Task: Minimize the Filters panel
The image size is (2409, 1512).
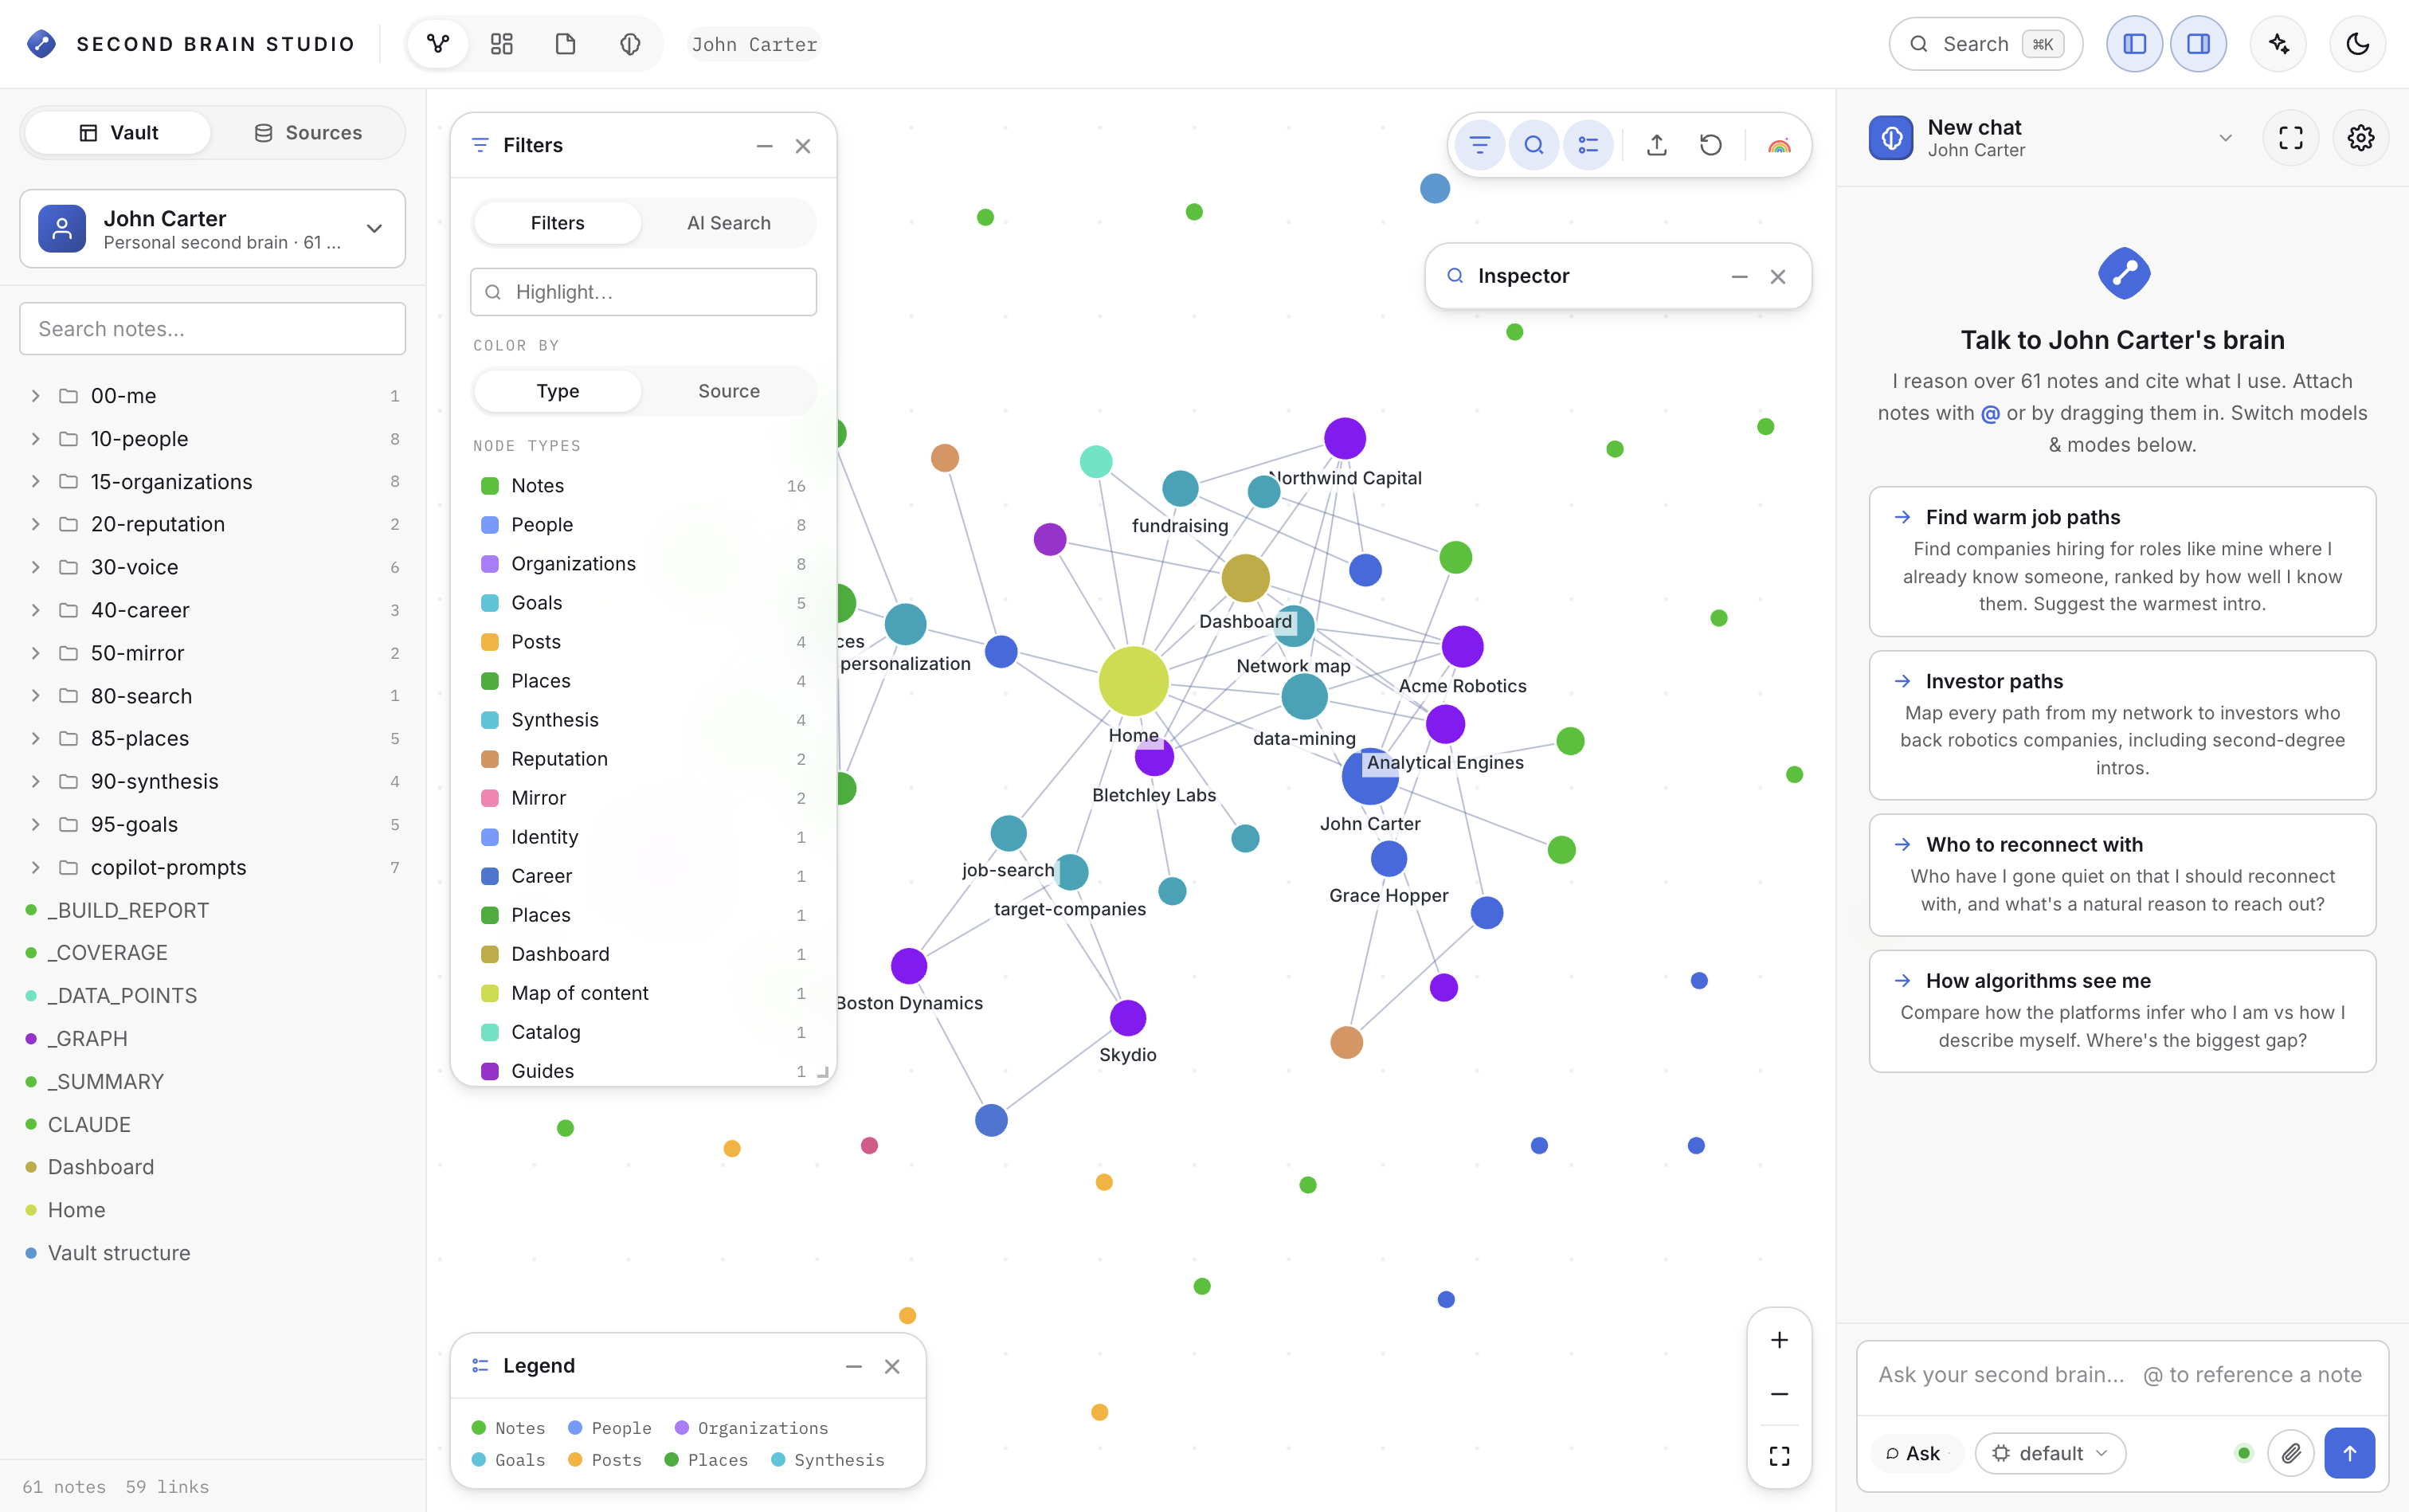Action: coord(765,146)
